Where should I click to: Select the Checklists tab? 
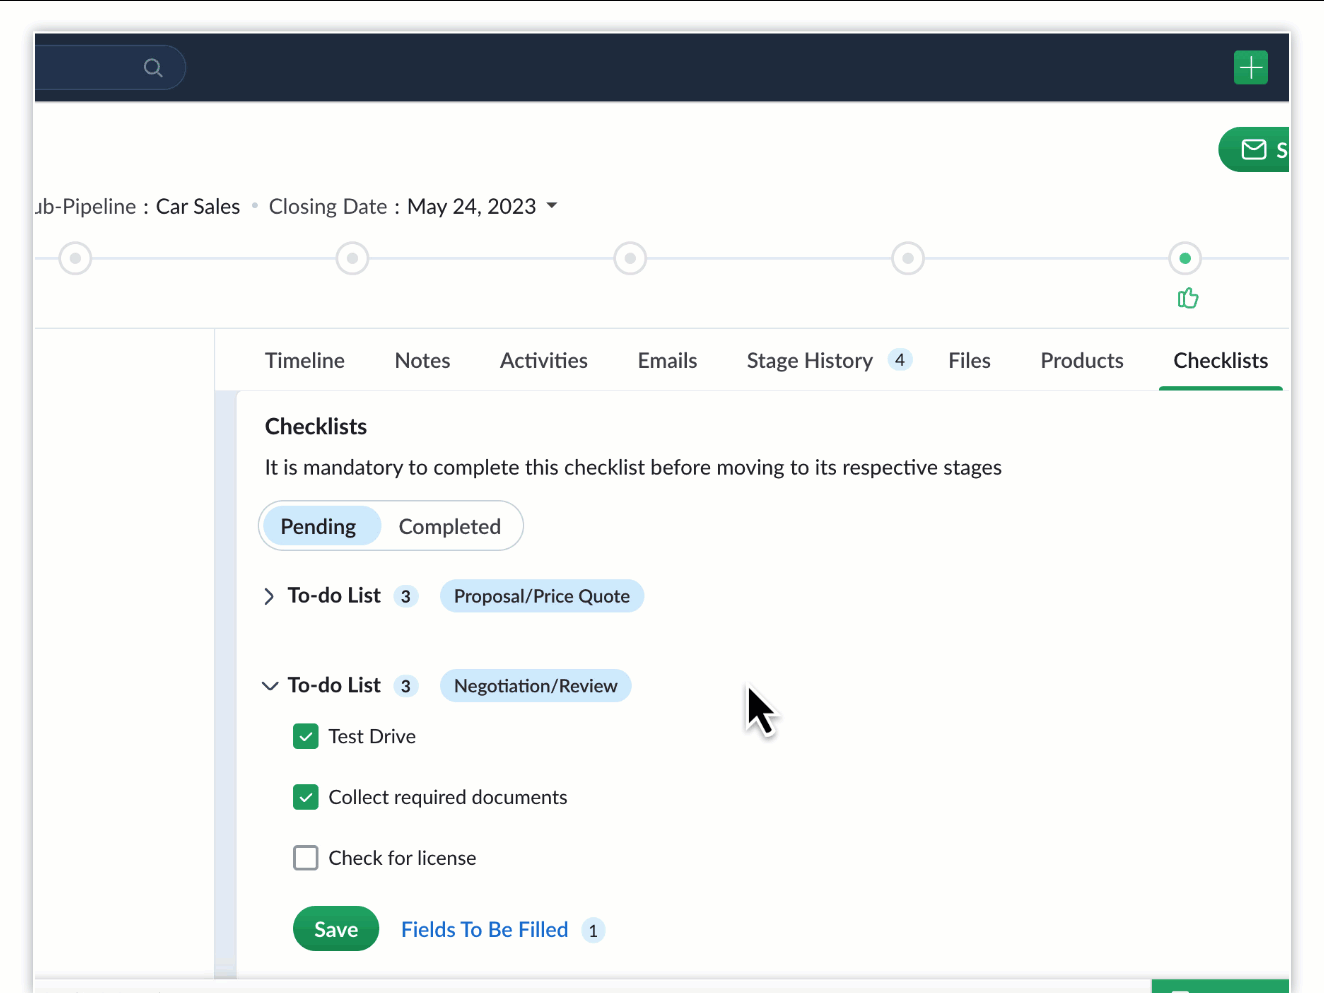1221,360
